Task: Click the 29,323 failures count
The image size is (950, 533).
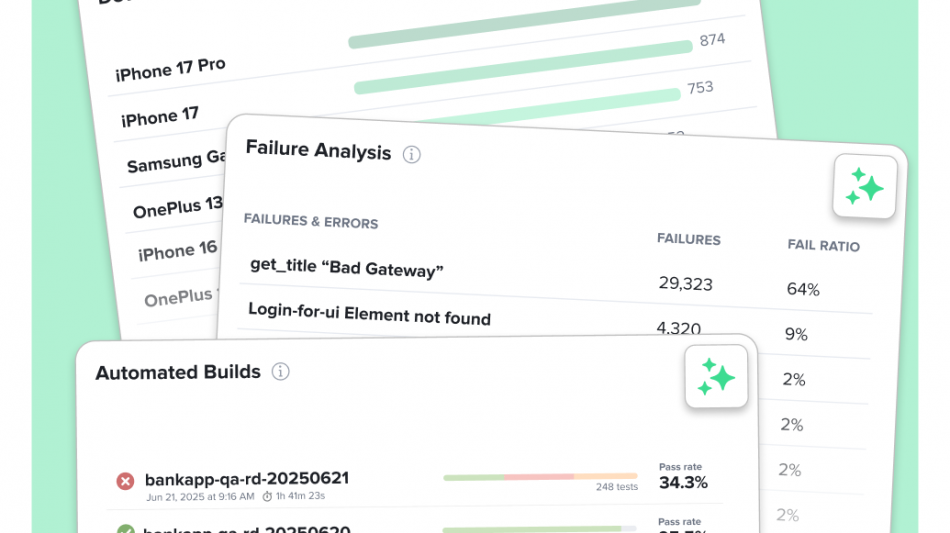Action: click(x=685, y=283)
